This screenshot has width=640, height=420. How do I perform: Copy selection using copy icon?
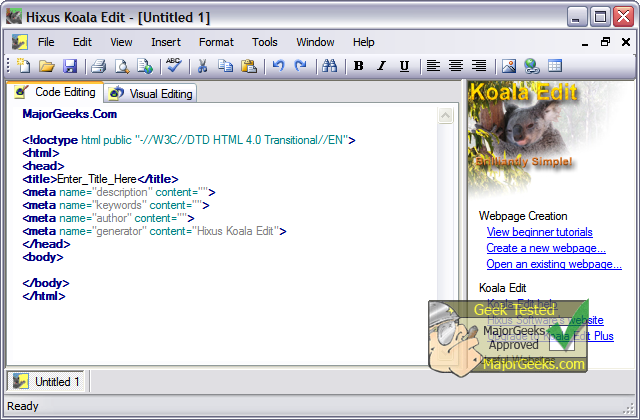pos(225,66)
